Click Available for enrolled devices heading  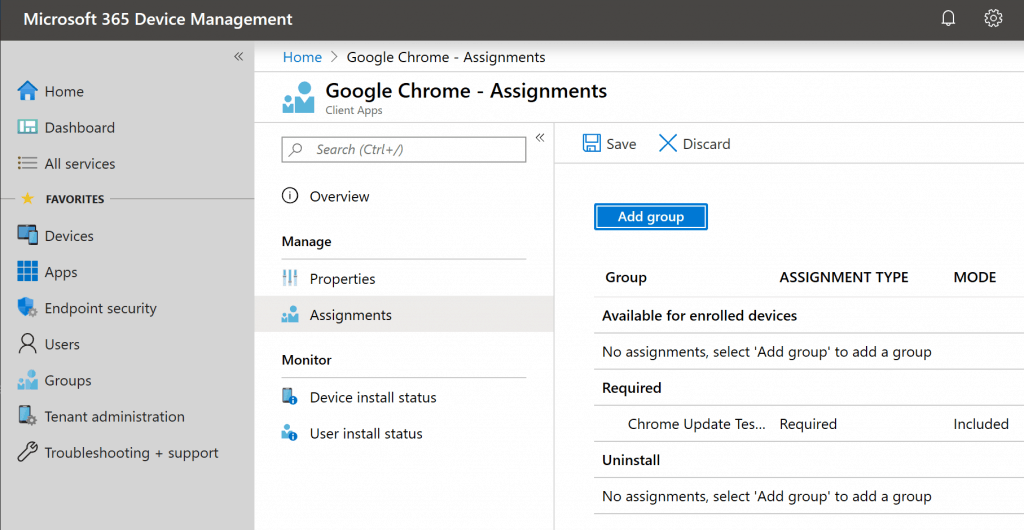tap(699, 316)
